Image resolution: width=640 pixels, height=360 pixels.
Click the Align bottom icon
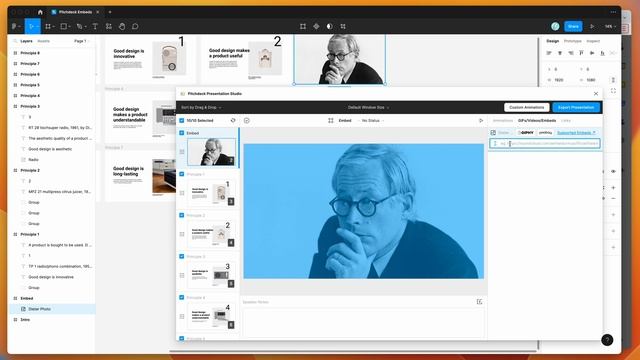click(602, 53)
